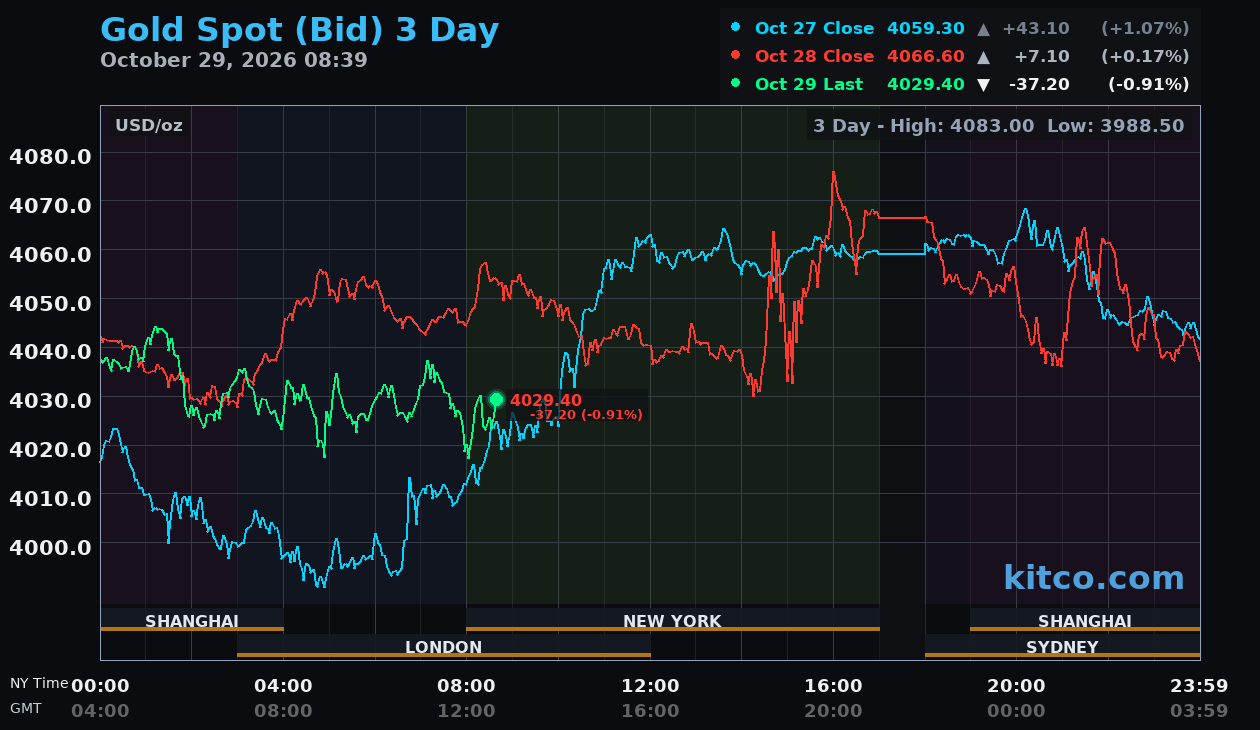This screenshot has width=1260, height=730.
Task: Click the +7.10 change value
Action: 1042,56
